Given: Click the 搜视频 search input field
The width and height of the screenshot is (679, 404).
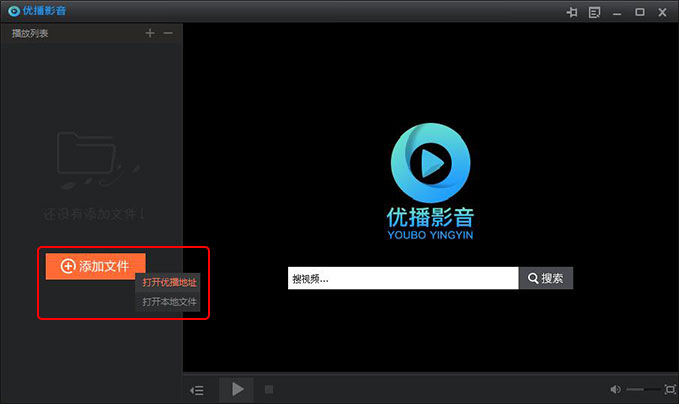Looking at the screenshot, I should 401,278.
